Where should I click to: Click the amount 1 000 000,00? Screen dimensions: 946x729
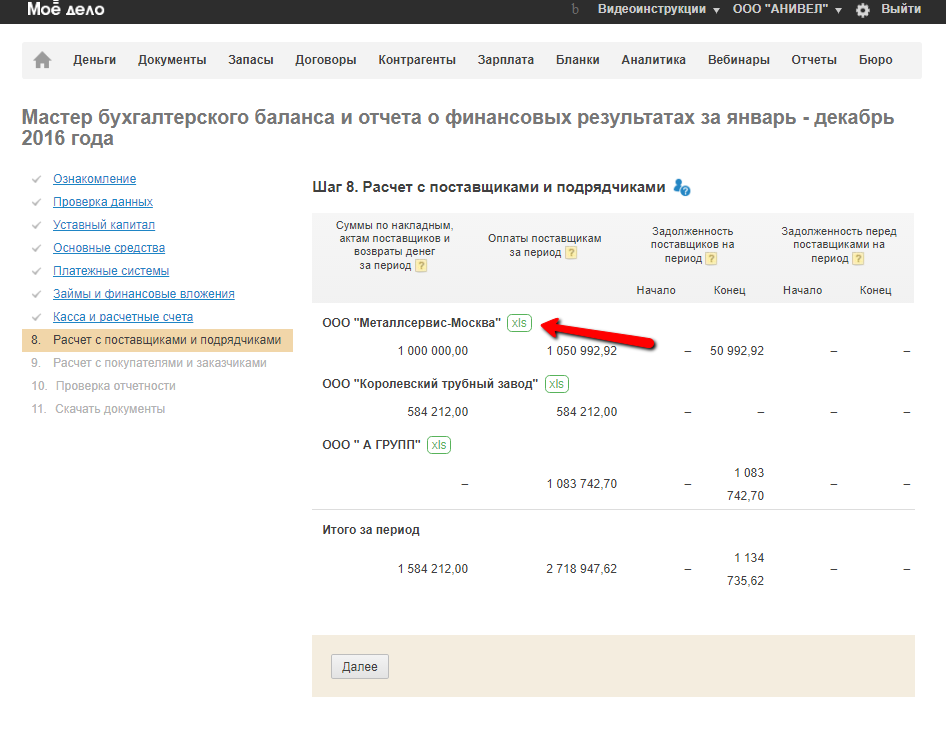(x=433, y=351)
